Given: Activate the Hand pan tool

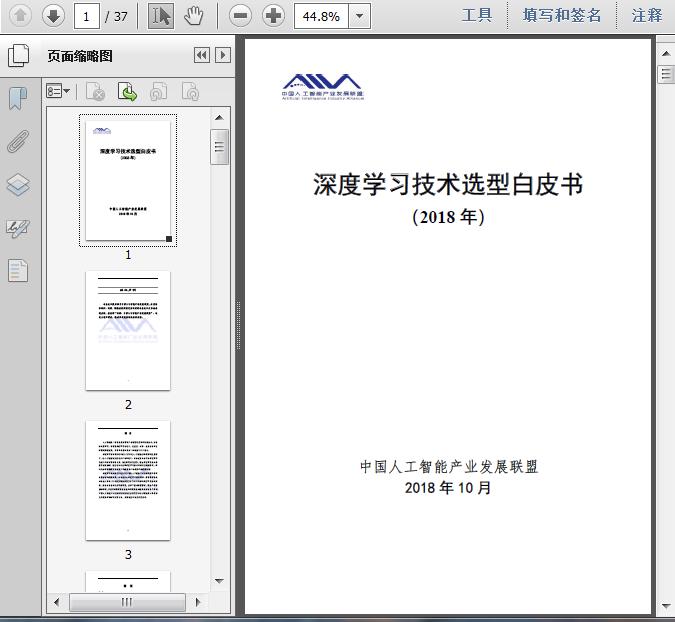Looking at the screenshot, I should pos(194,16).
